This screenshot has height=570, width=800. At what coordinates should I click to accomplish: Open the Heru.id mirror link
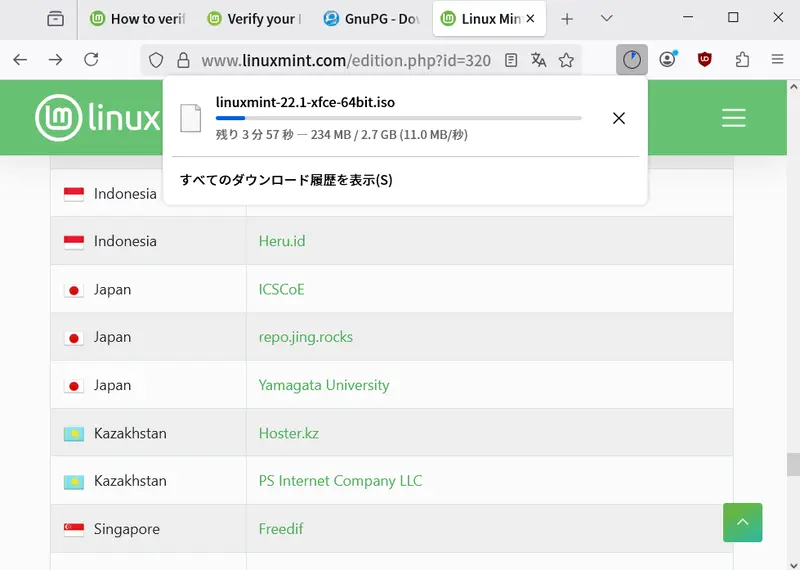282,241
